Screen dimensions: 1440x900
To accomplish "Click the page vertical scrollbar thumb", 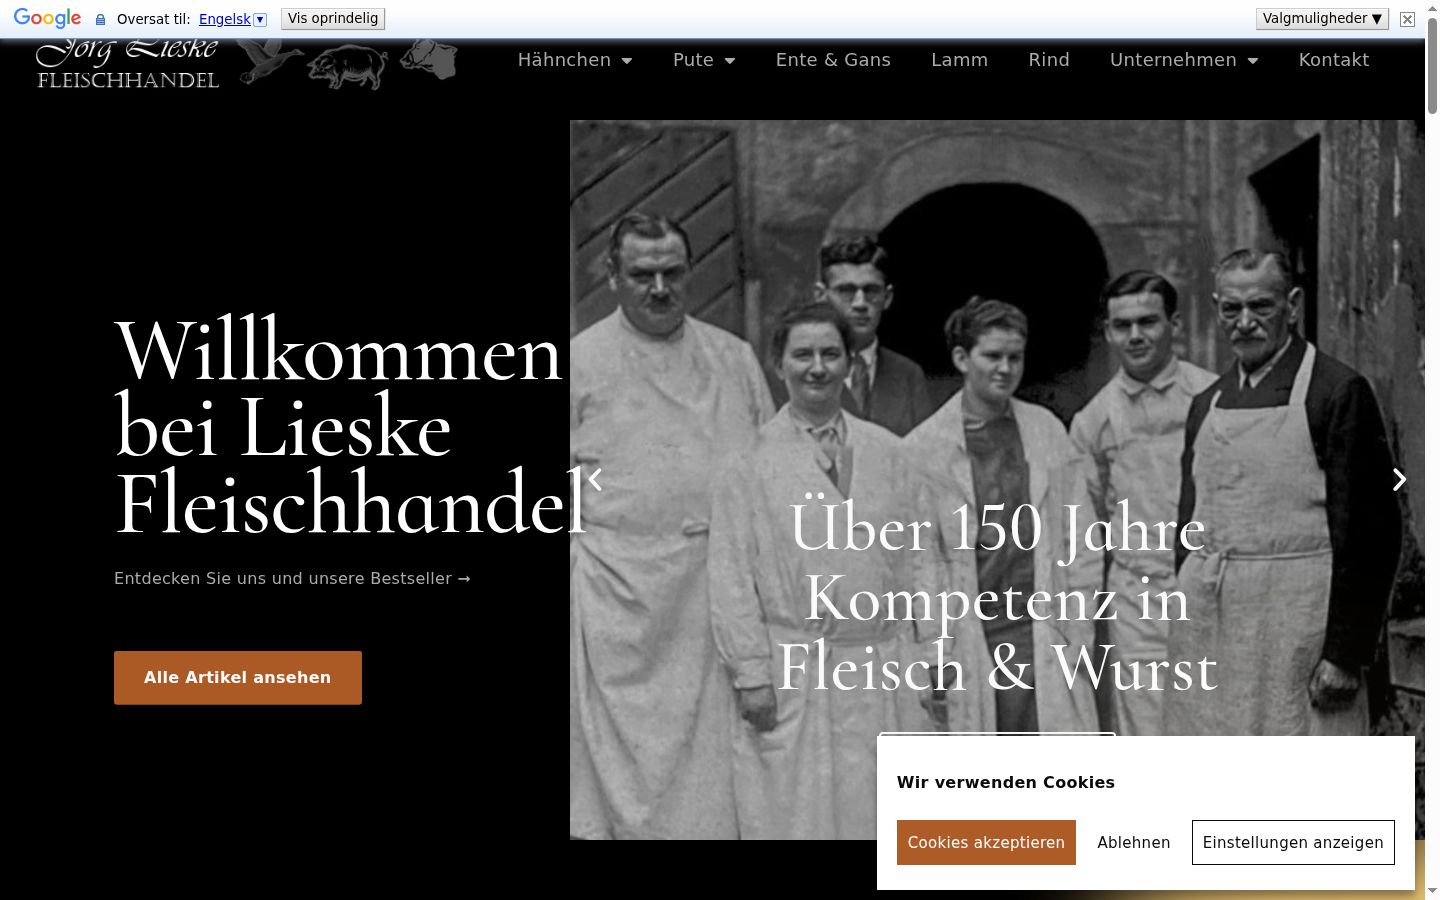I will pyautogui.click(x=1432, y=66).
